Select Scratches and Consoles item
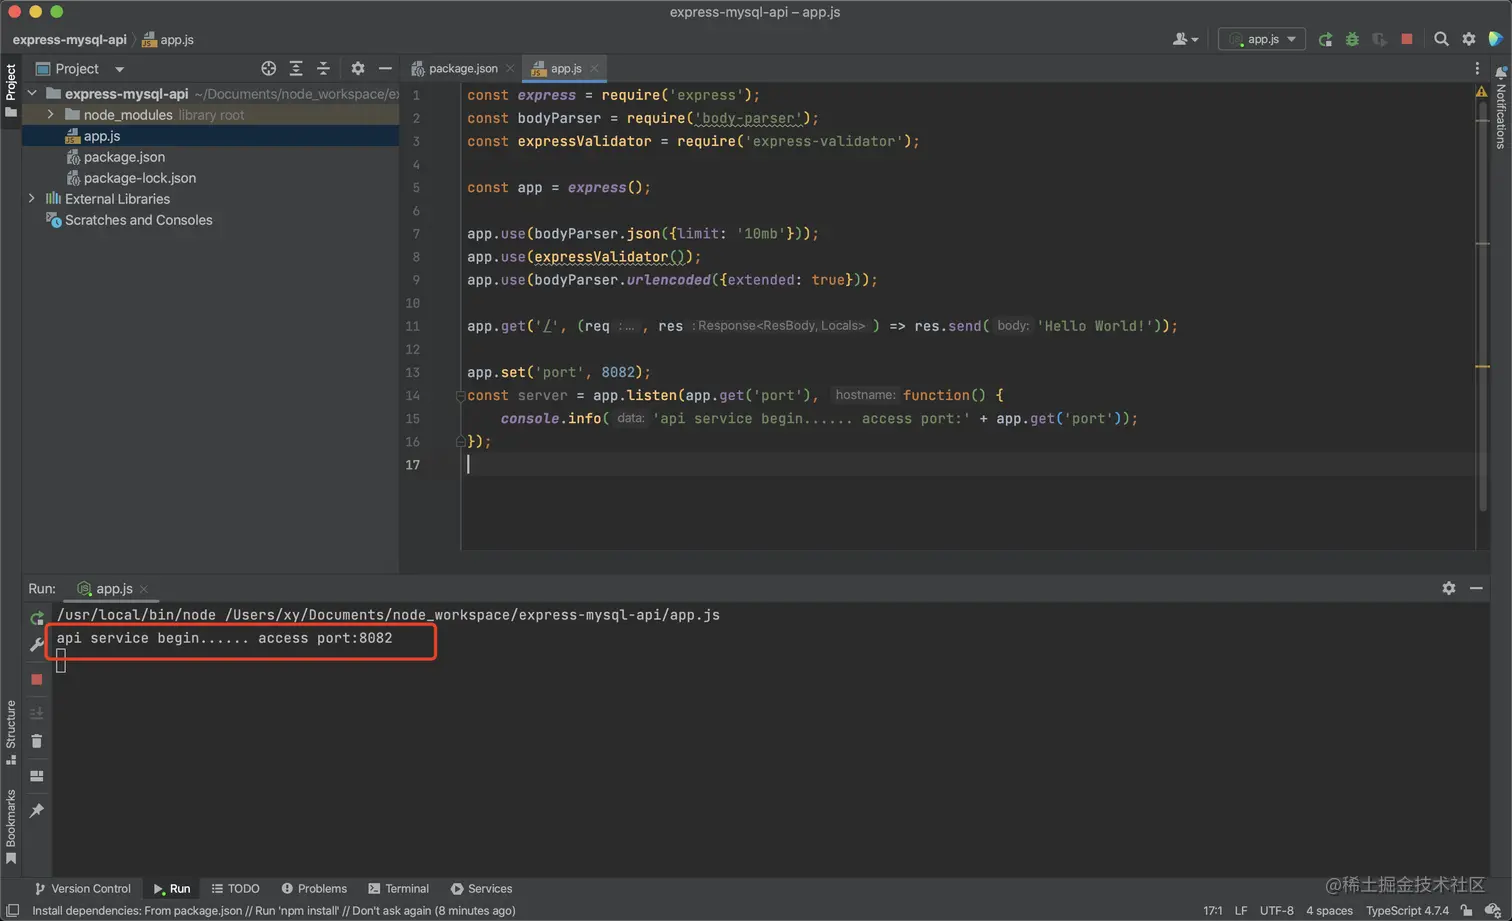Image resolution: width=1512 pixels, height=921 pixels. pyautogui.click(x=138, y=219)
